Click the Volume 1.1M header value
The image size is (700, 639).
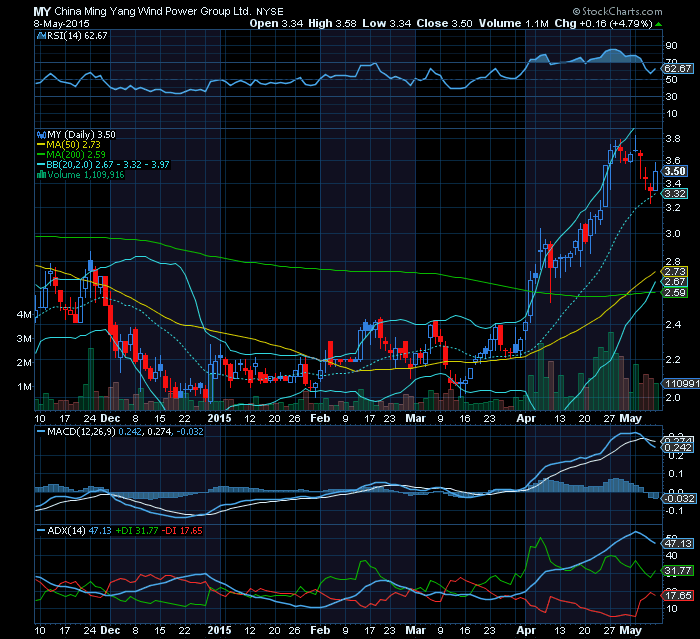pos(513,23)
